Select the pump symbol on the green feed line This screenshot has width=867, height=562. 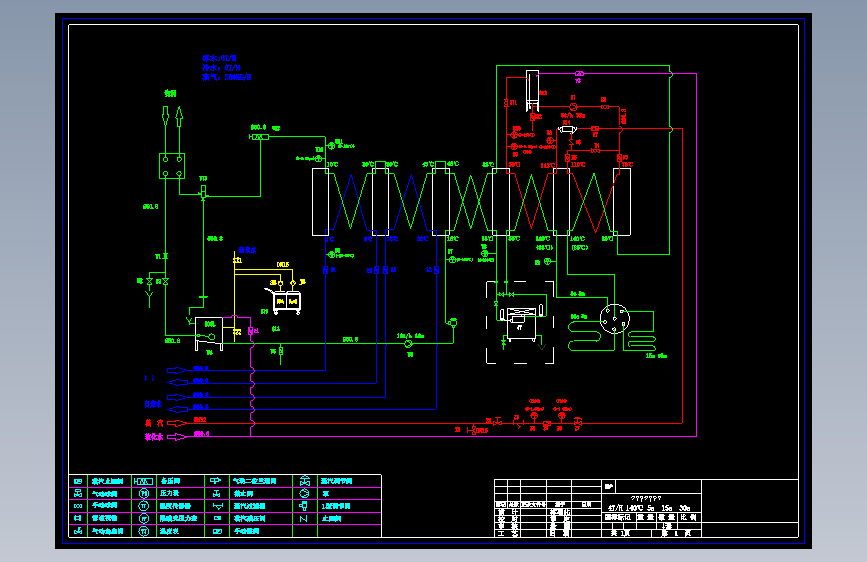pyautogui.click(x=409, y=344)
